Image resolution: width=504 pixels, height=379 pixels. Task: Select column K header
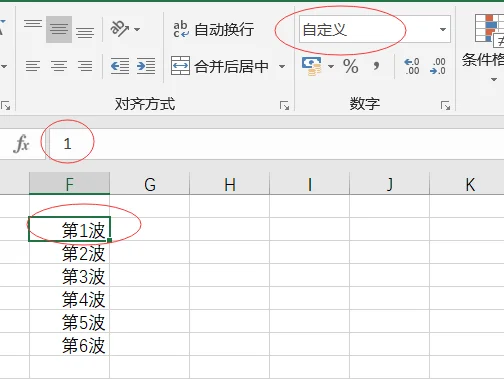click(x=467, y=183)
